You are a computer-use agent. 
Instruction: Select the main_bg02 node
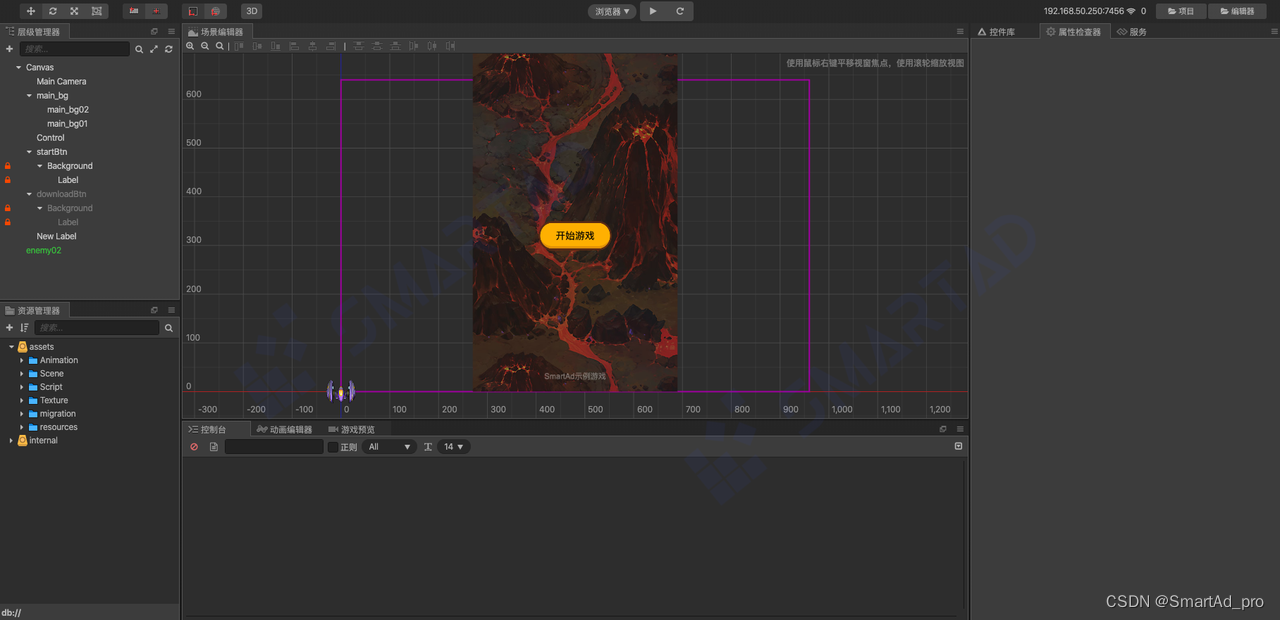[67, 110]
